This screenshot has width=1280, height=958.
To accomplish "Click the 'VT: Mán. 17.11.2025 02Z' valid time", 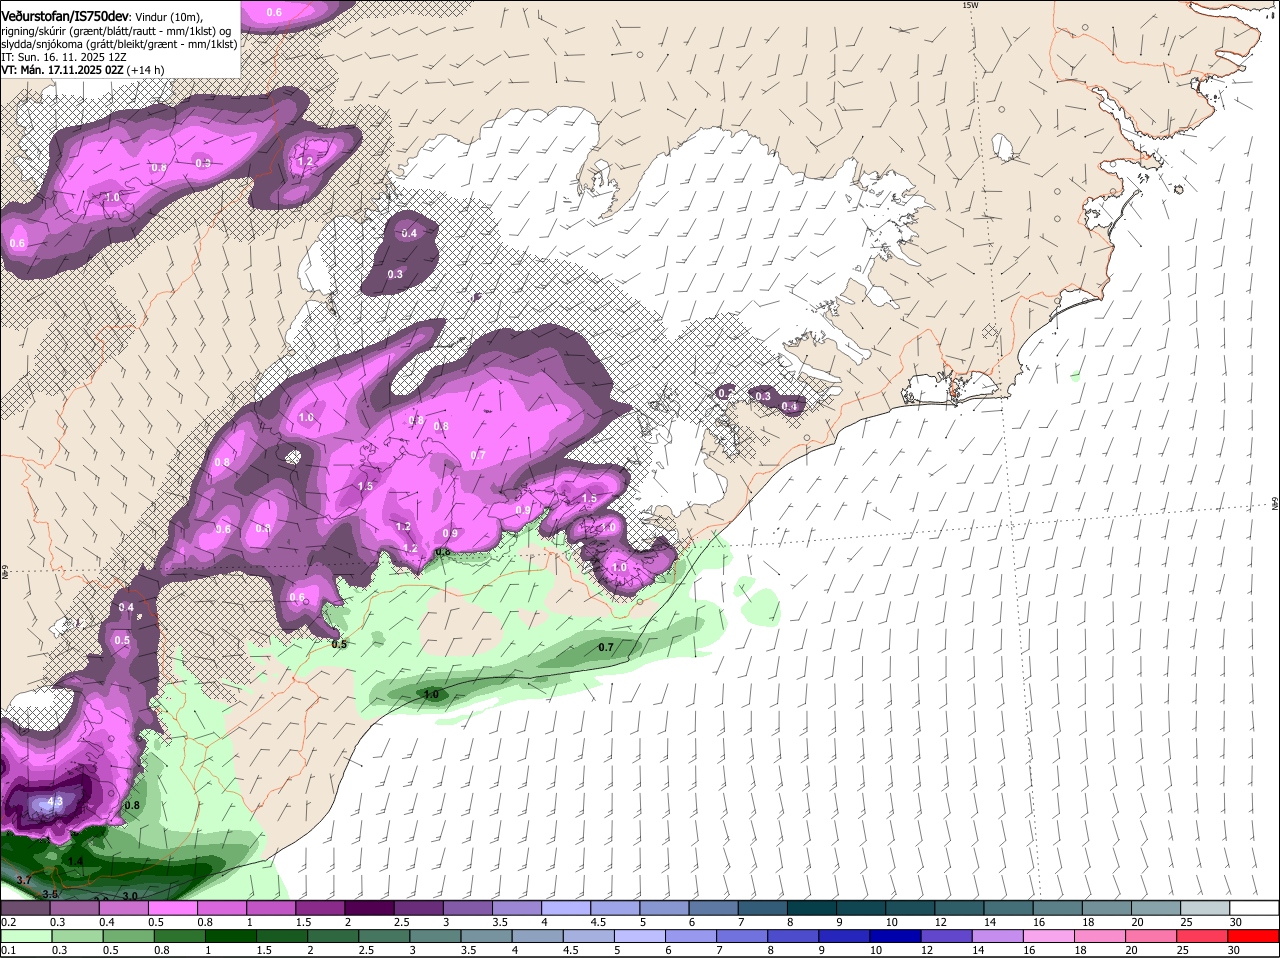I will 62,70.
